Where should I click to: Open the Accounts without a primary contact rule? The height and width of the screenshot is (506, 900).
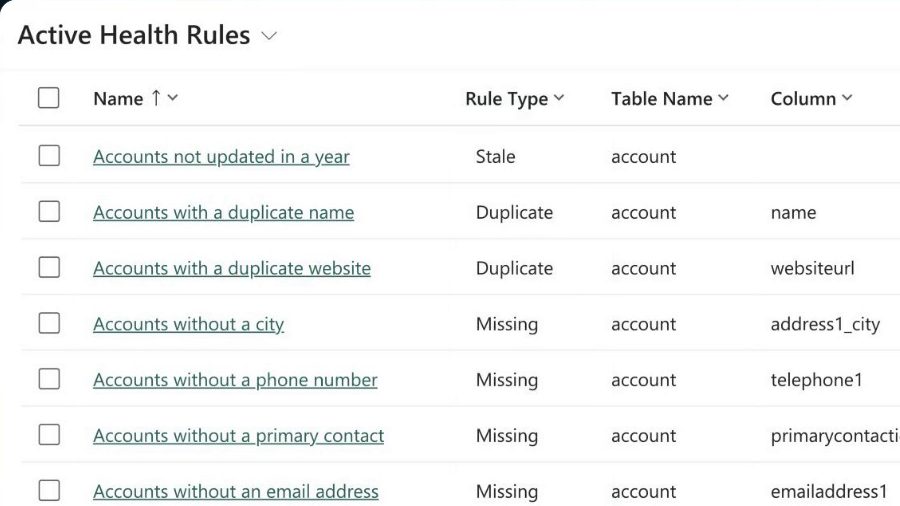[x=238, y=435]
